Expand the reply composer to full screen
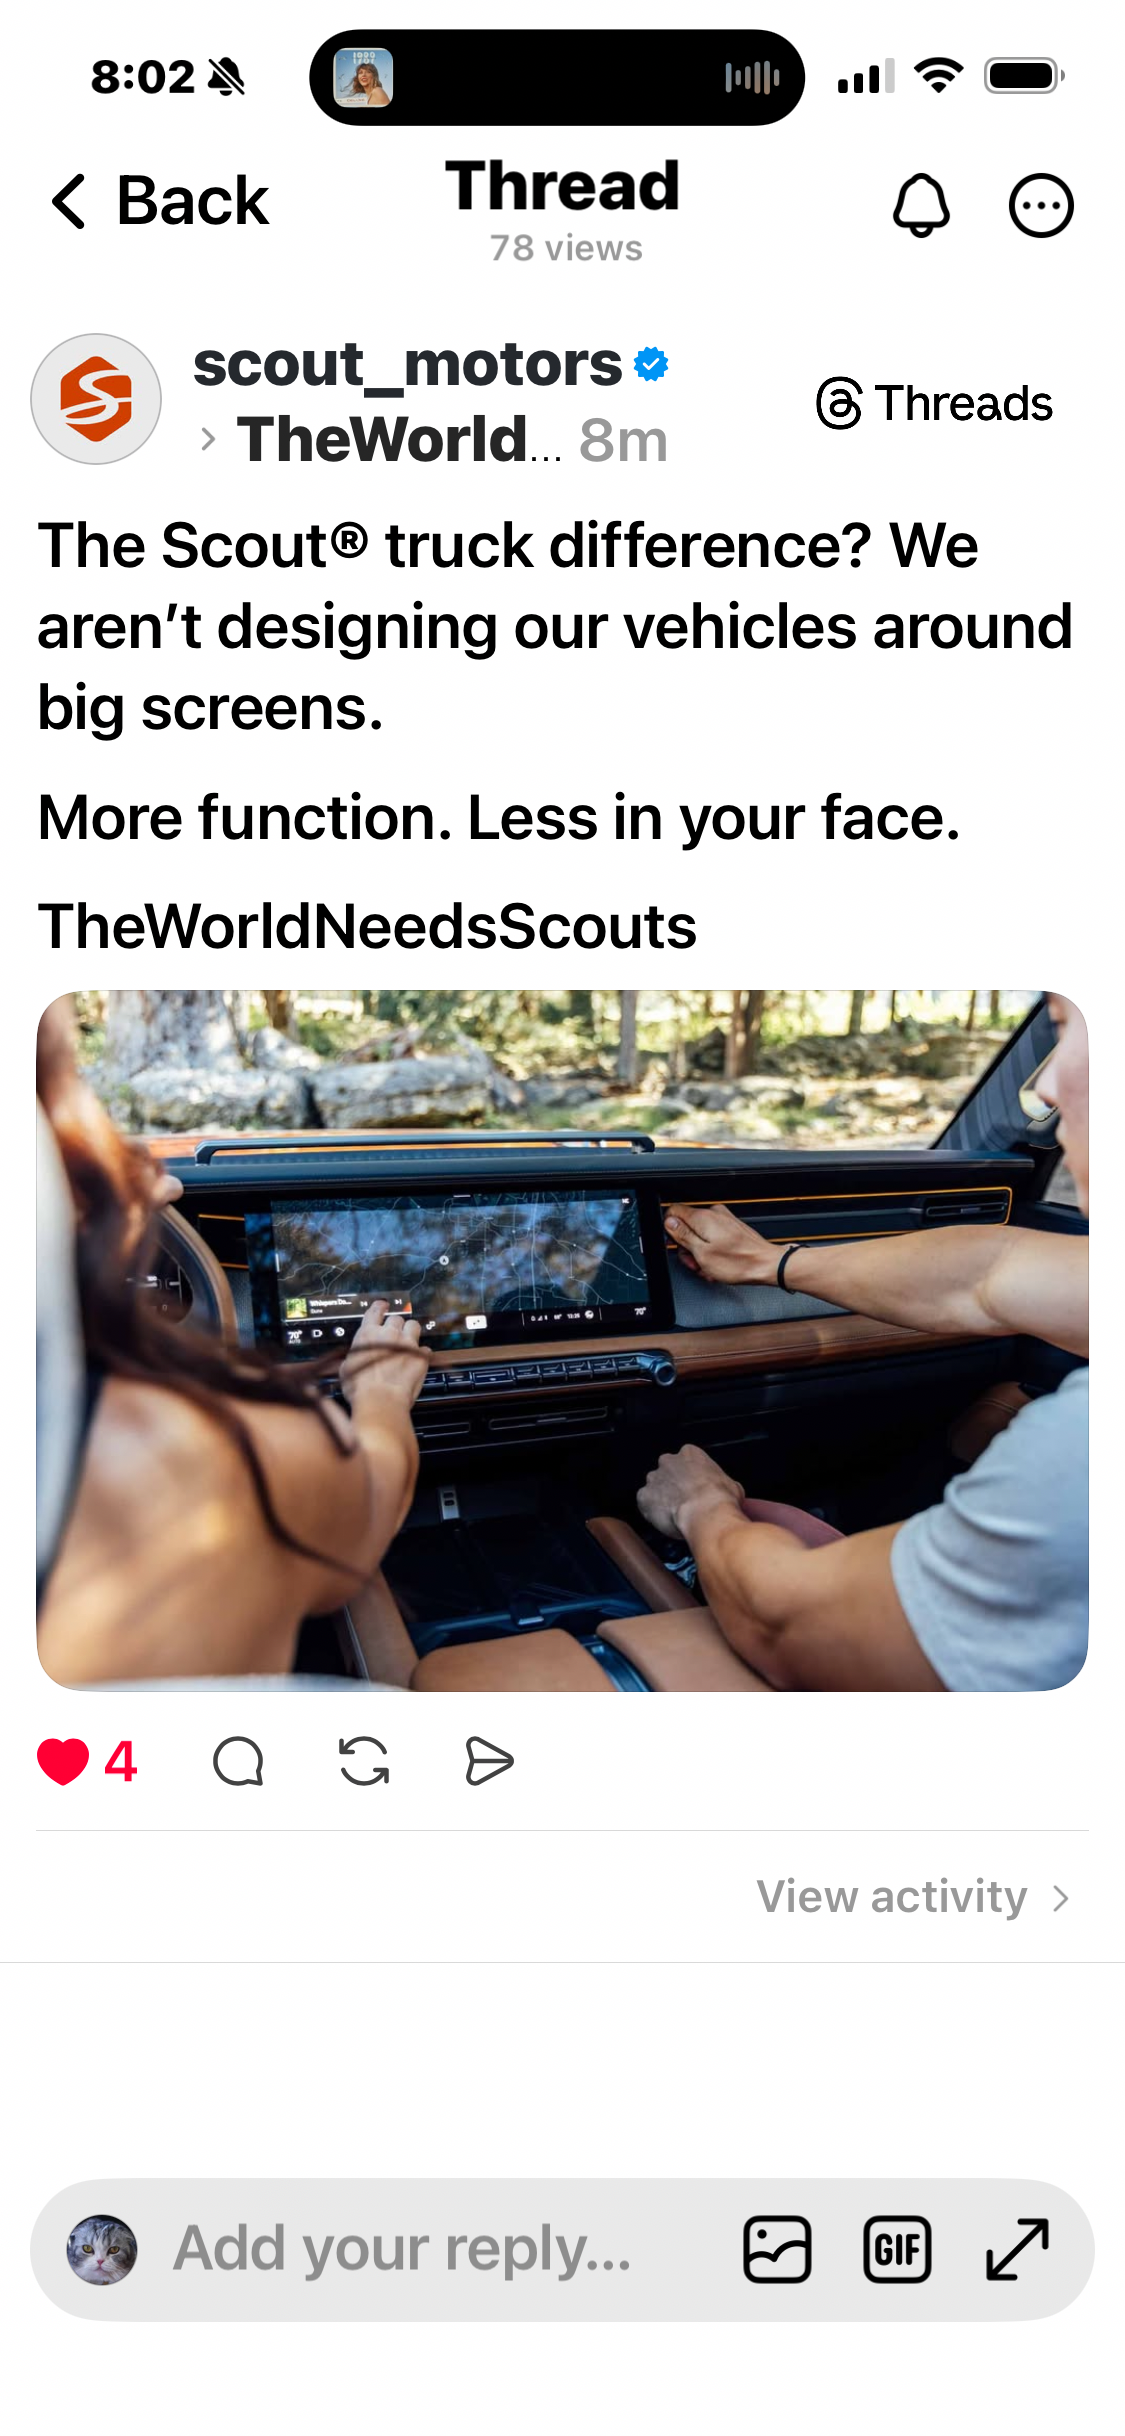The width and height of the screenshot is (1125, 2436). pyautogui.click(x=1017, y=2250)
